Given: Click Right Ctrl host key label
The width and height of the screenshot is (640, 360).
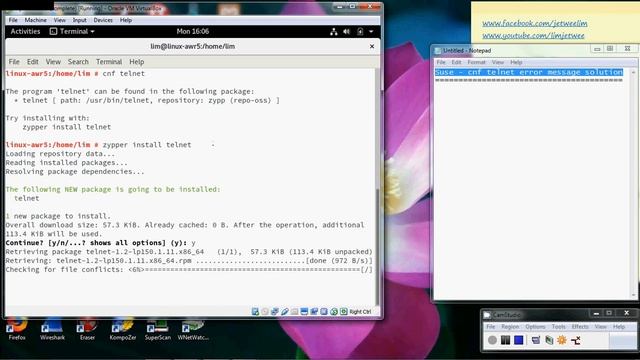Looking at the screenshot, I should pyautogui.click(x=360, y=312).
